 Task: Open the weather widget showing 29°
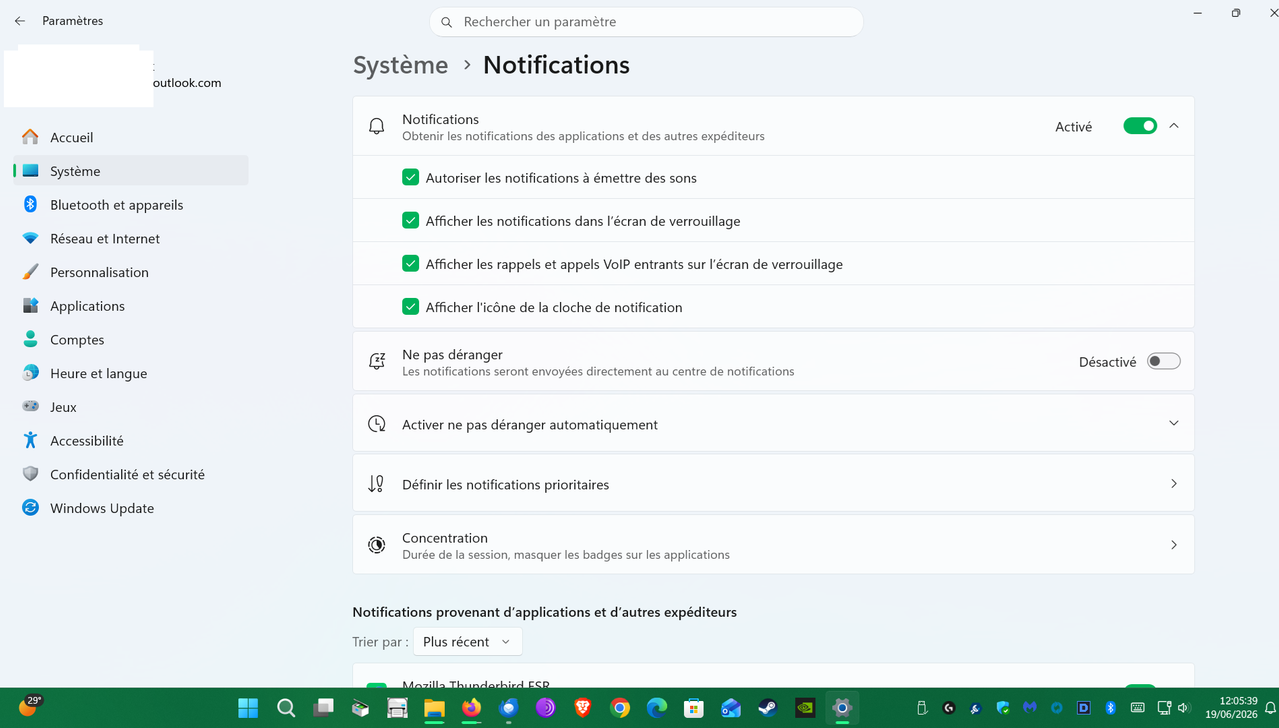[29, 707]
